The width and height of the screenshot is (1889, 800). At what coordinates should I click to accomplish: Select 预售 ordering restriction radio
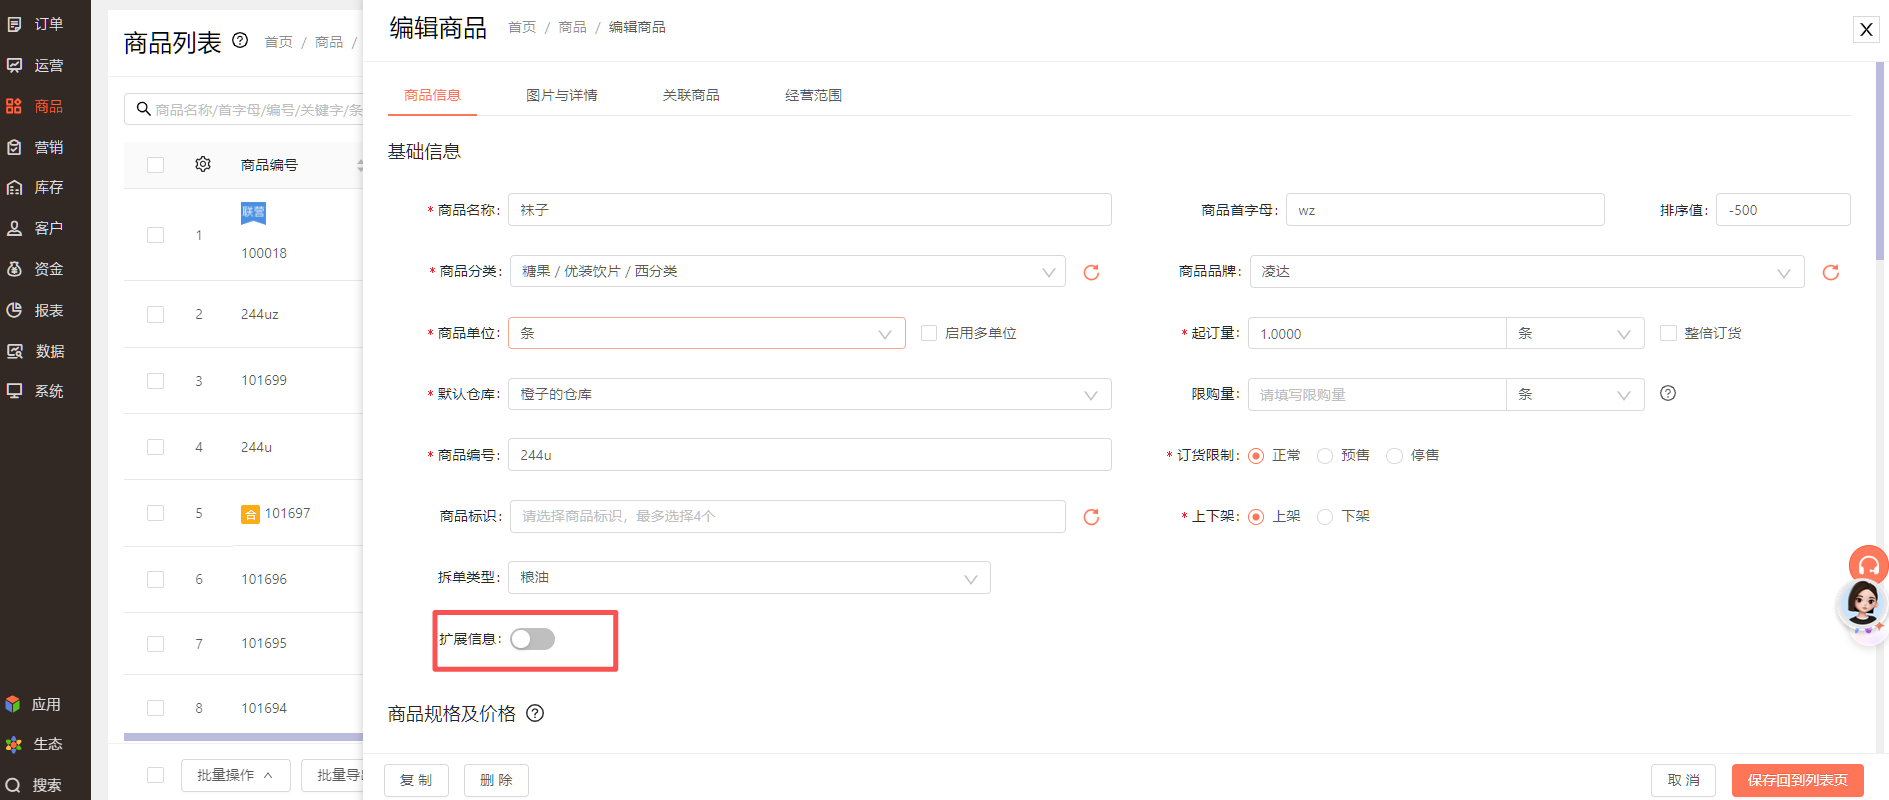[1325, 456]
